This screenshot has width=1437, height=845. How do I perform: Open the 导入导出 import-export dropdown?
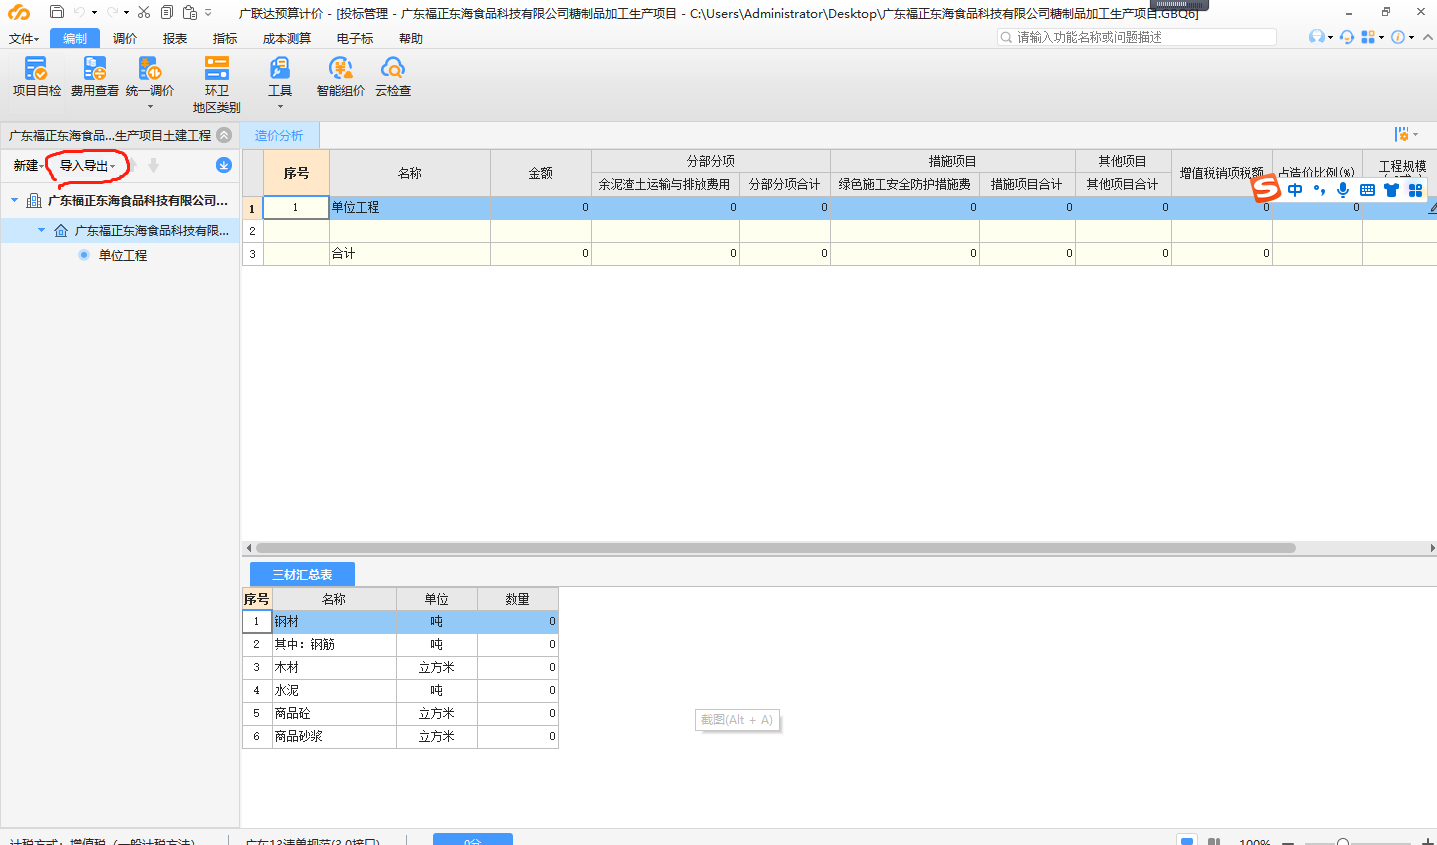[87, 166]
